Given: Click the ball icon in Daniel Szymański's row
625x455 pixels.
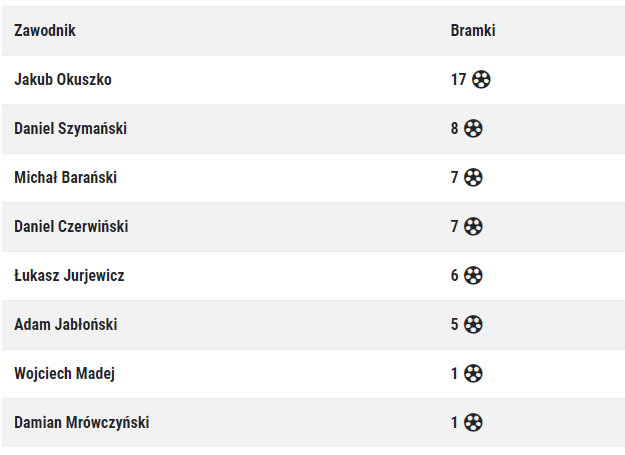Looking at the screenshot, I should pos(473,128).
